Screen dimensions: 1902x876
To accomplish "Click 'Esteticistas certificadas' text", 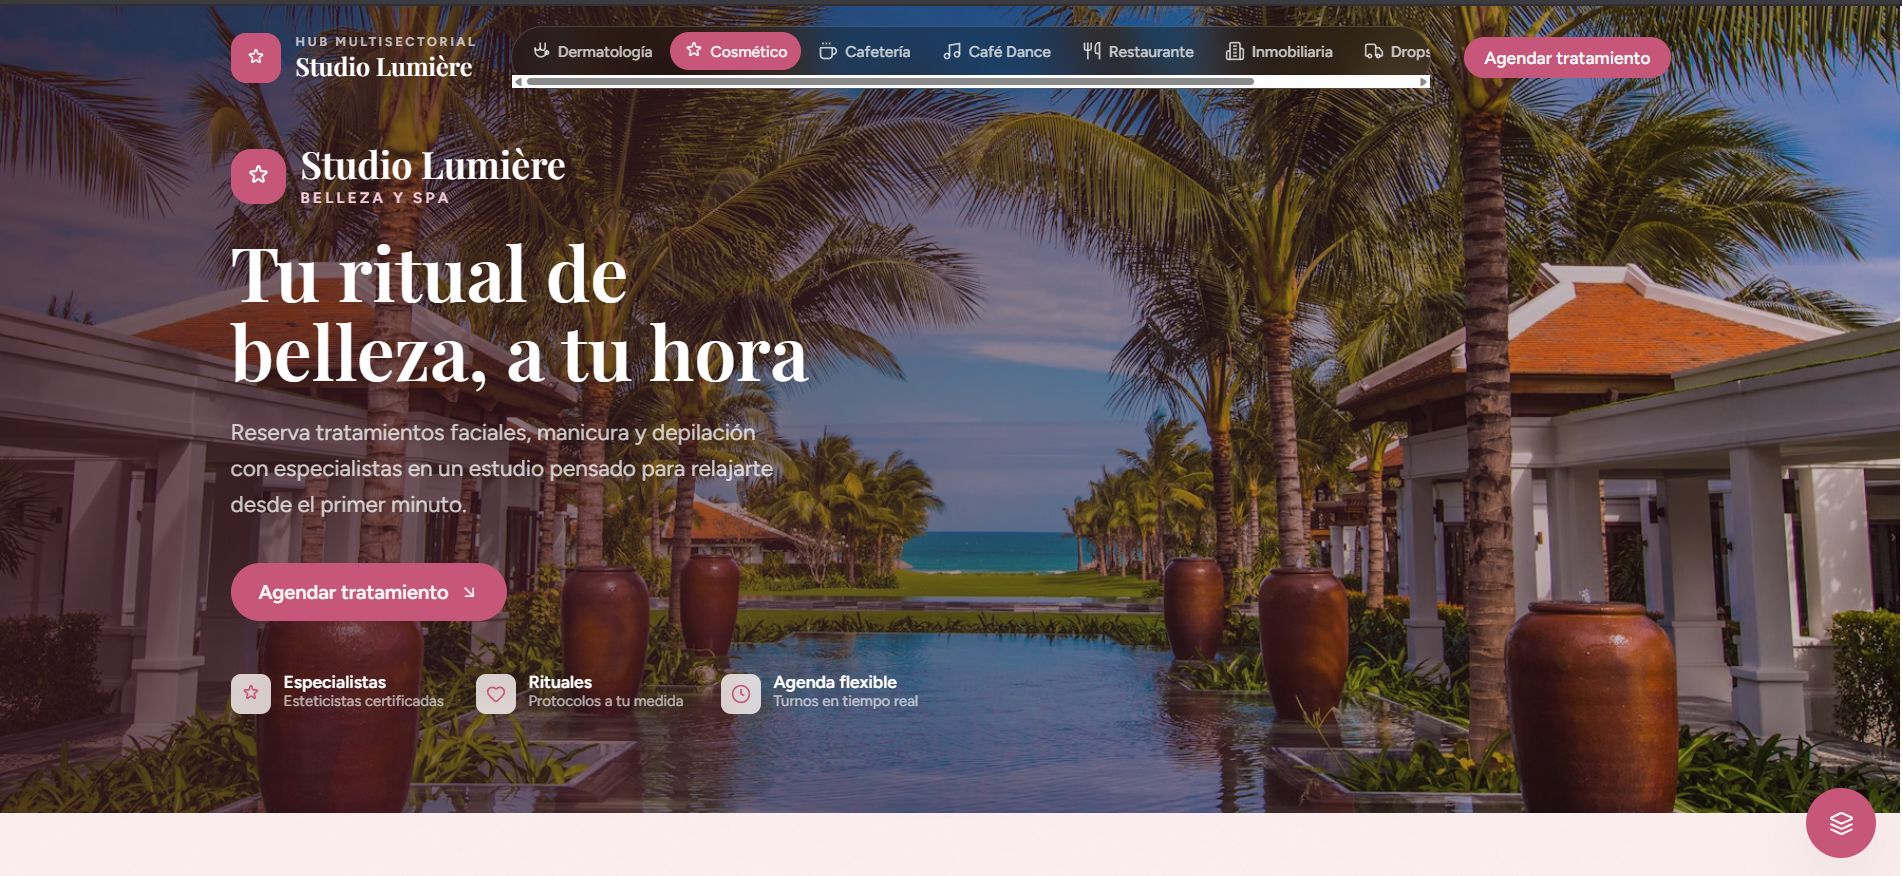I will (x=363, y=701).
